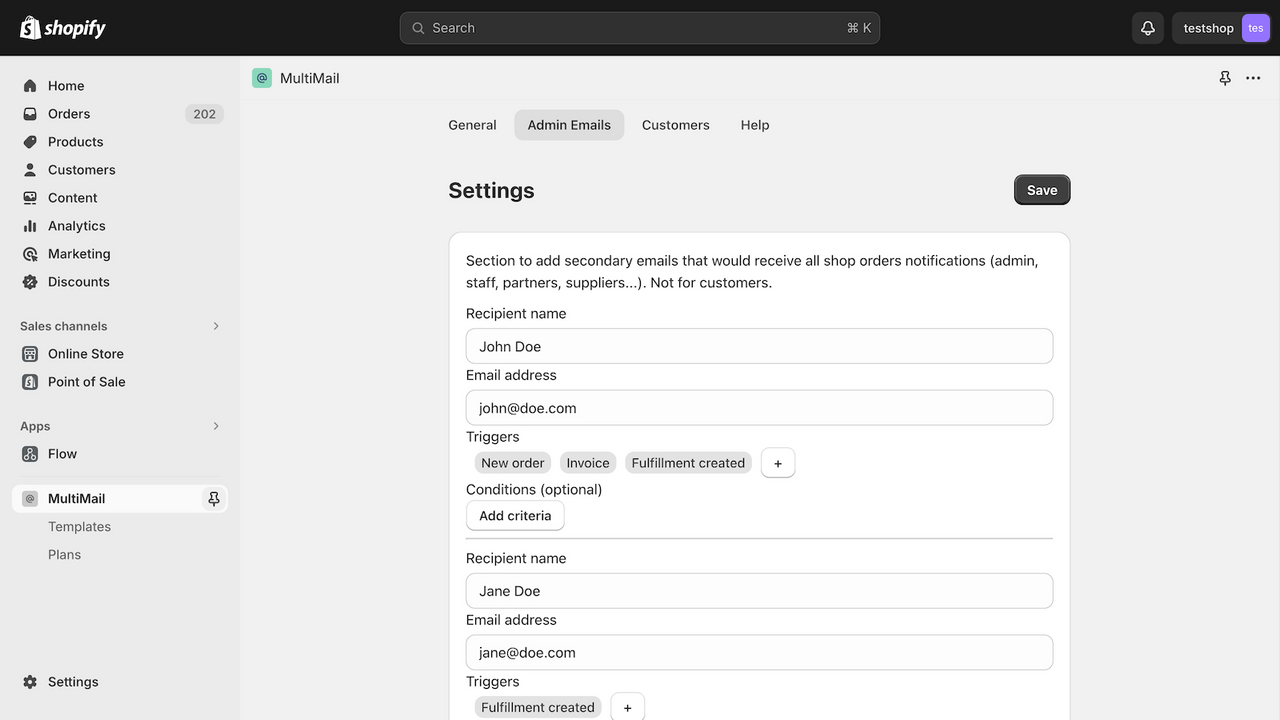Click the Products tag icon
The height and width of the screenshot is (720, 1280).
tap(30, 142)
